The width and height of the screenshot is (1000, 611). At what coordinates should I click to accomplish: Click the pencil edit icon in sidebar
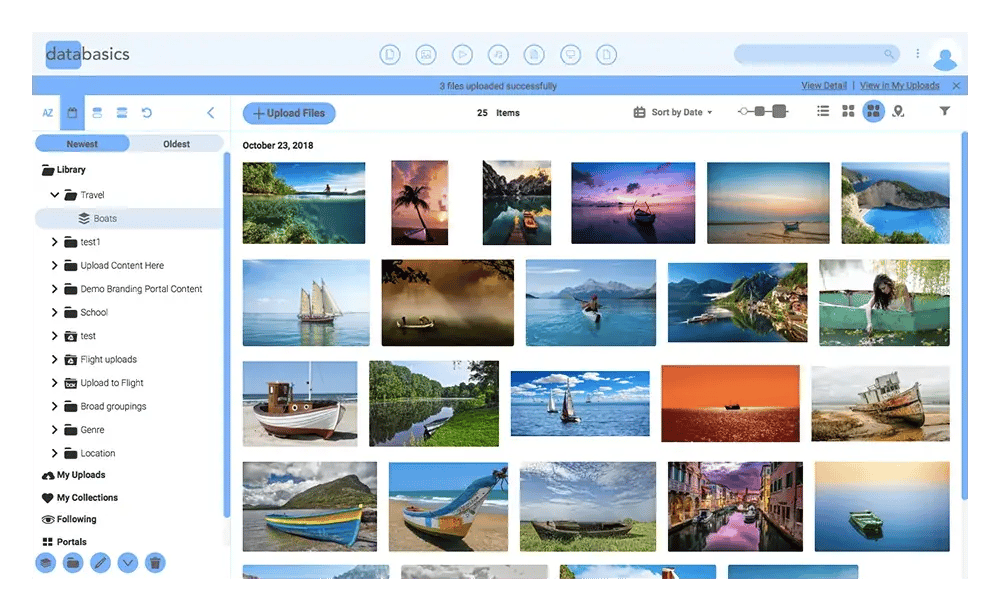click(100, 563)
